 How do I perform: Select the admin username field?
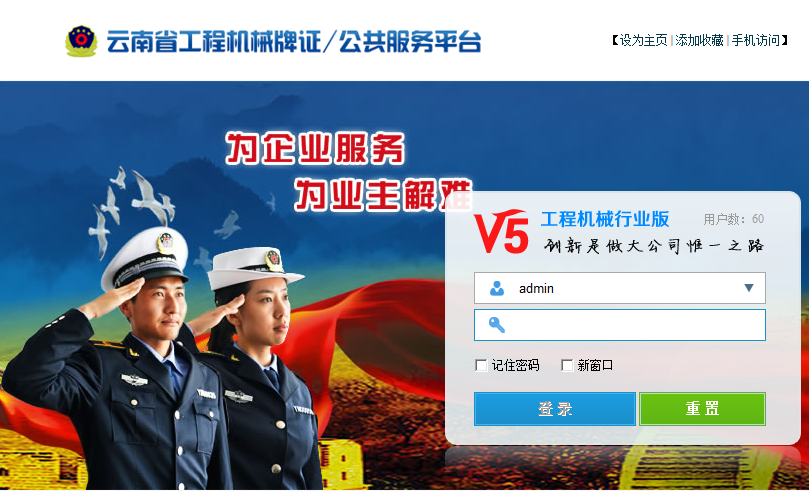[x=620, y=288]
